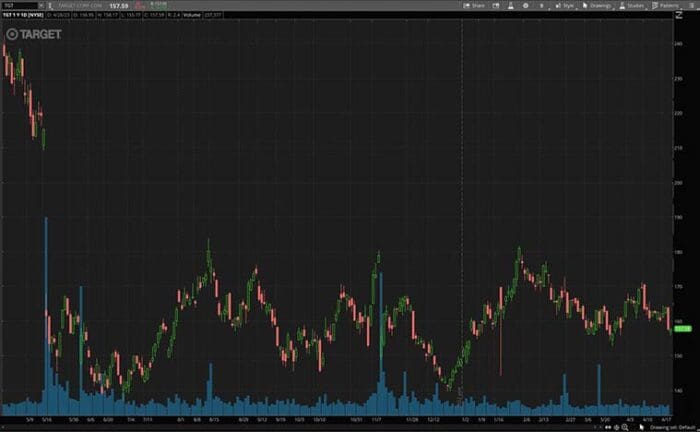Open the Drawings menu
Screen dimensions: 700x432
[597, 6]
